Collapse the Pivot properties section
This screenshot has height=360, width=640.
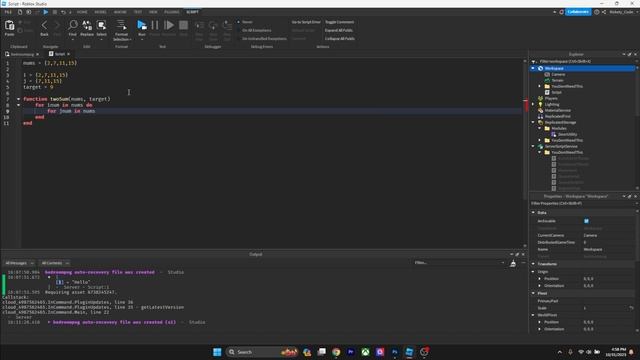click(533, 293)
